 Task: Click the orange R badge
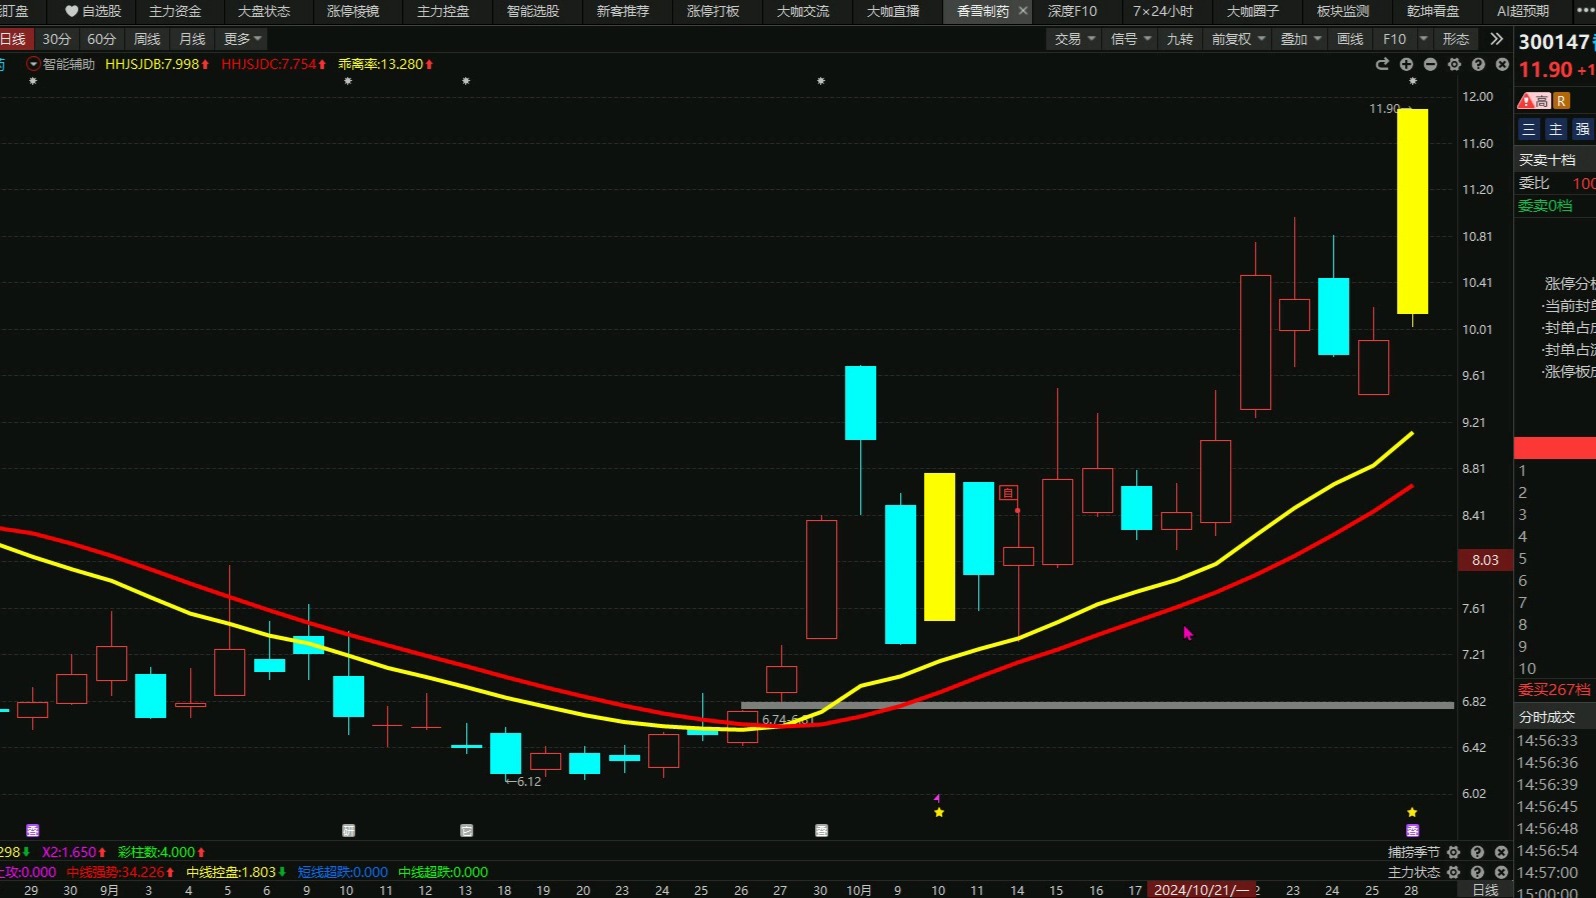point(1561,101)
